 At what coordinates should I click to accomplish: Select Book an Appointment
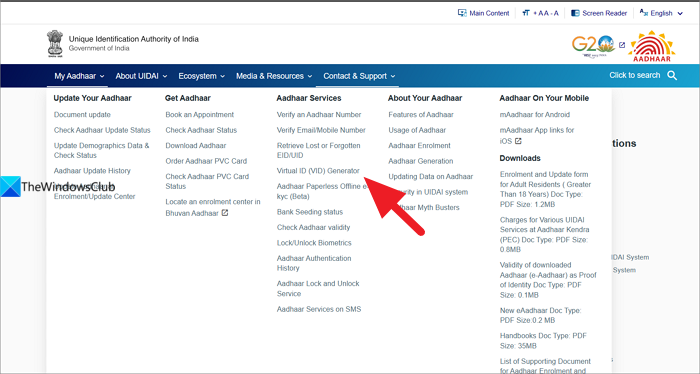[200, 115]
